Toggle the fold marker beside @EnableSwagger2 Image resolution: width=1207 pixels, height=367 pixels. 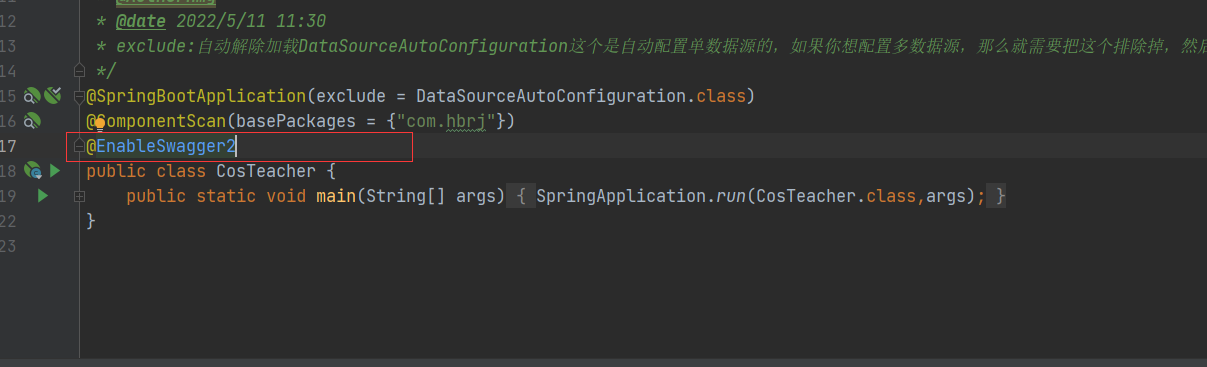tap(79, 146)
